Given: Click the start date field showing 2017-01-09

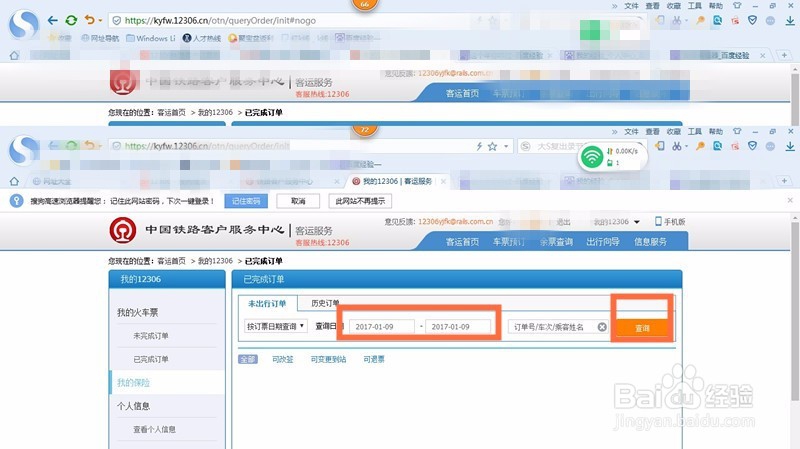Looking at the screenshot, I should 382,327.
